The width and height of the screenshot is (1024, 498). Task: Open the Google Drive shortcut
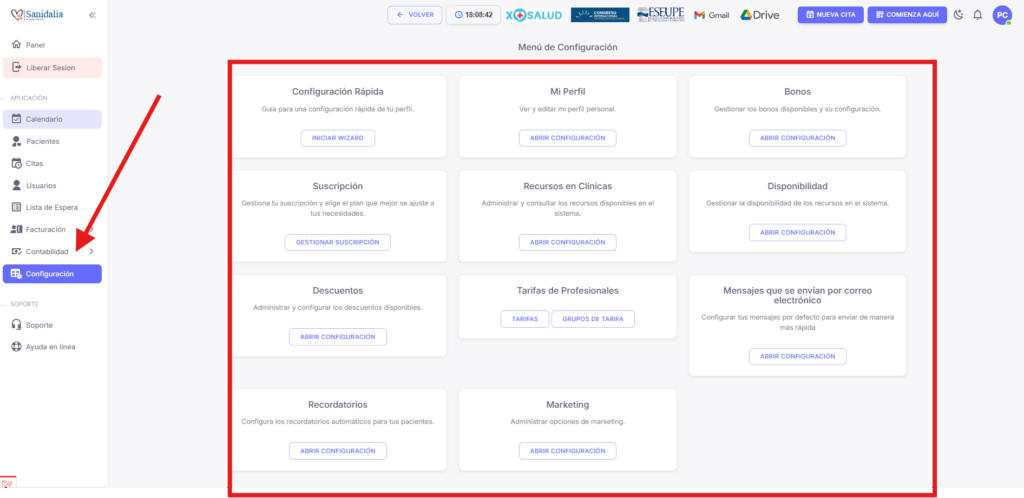pos(760,15)
